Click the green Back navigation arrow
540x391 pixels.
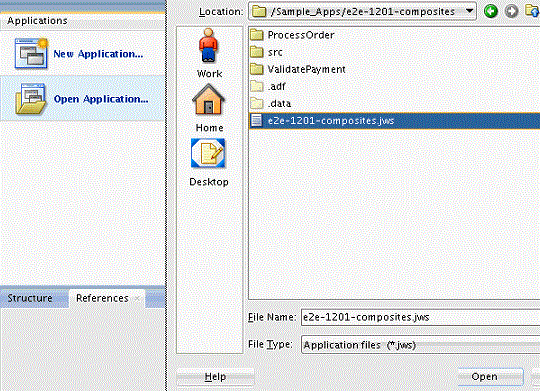[490, 11]
